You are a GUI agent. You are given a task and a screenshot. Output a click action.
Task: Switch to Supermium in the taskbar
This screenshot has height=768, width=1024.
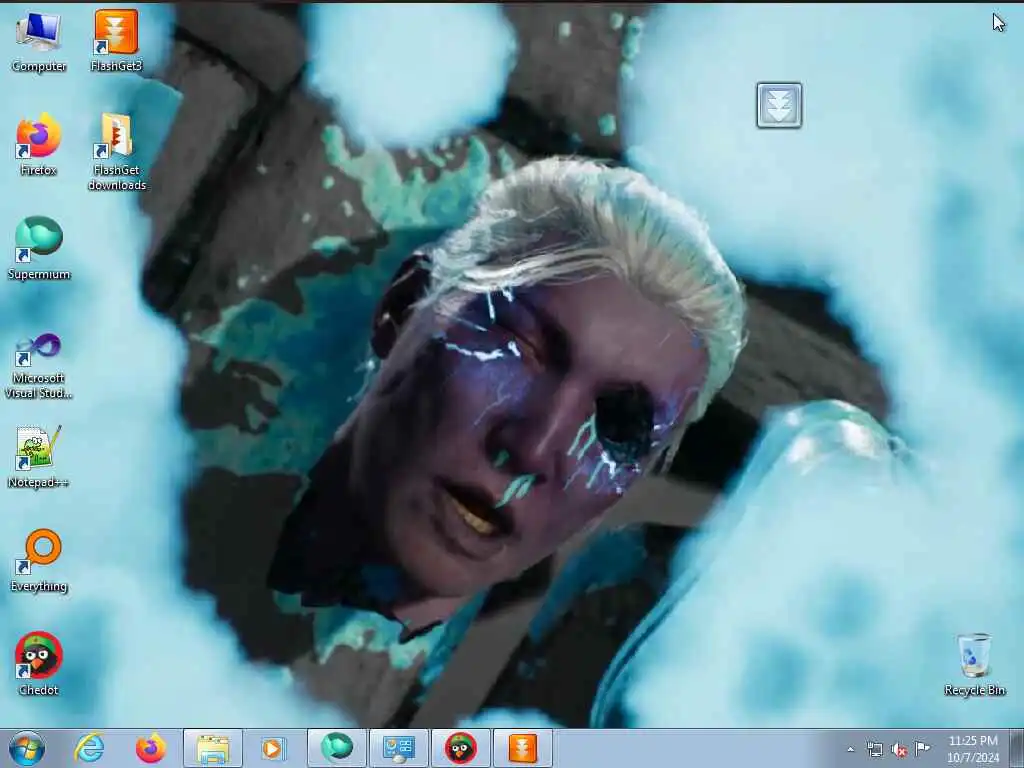click(337, 748)
